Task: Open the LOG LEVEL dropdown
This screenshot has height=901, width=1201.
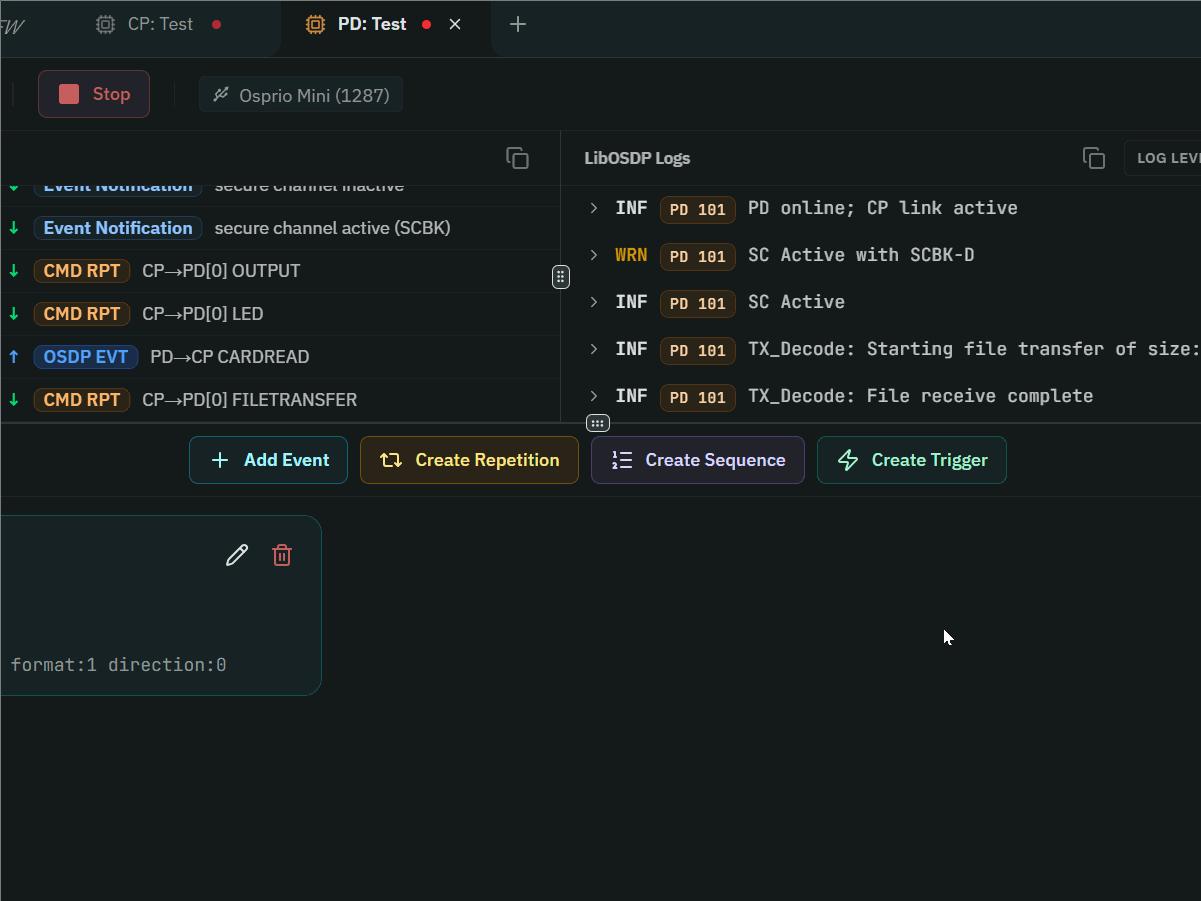Action: (x=1163, y=158)
